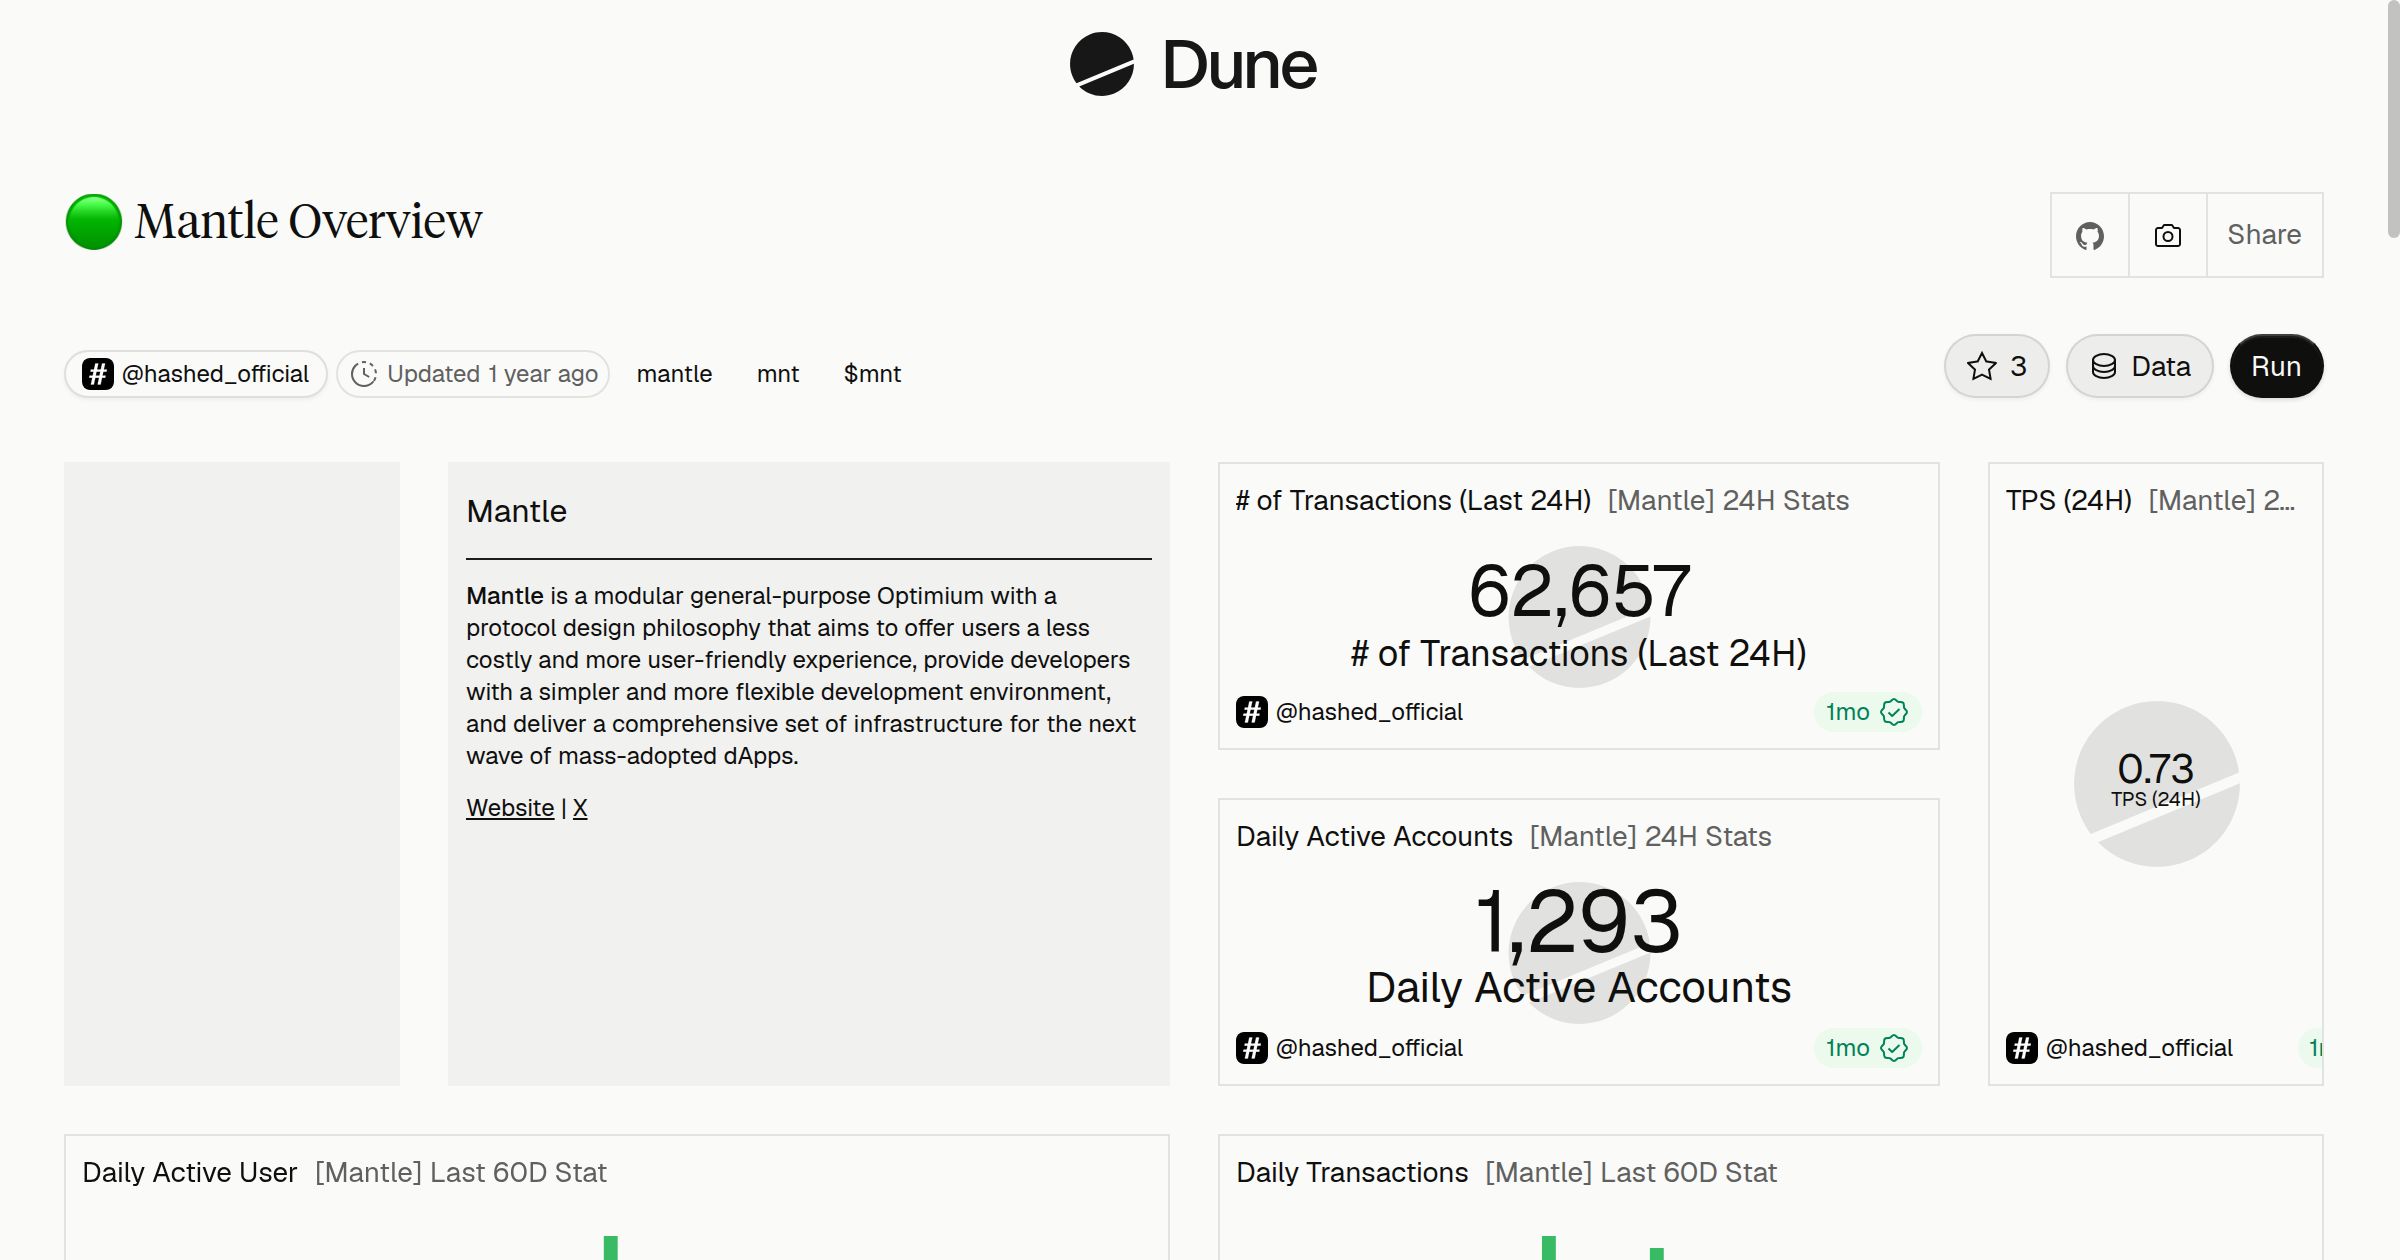Viewport: 2400px width, 1260px height.
Task: Open [Mantle] Last 60D Stat link for Daily Active User
Action: coord(461,1172)
